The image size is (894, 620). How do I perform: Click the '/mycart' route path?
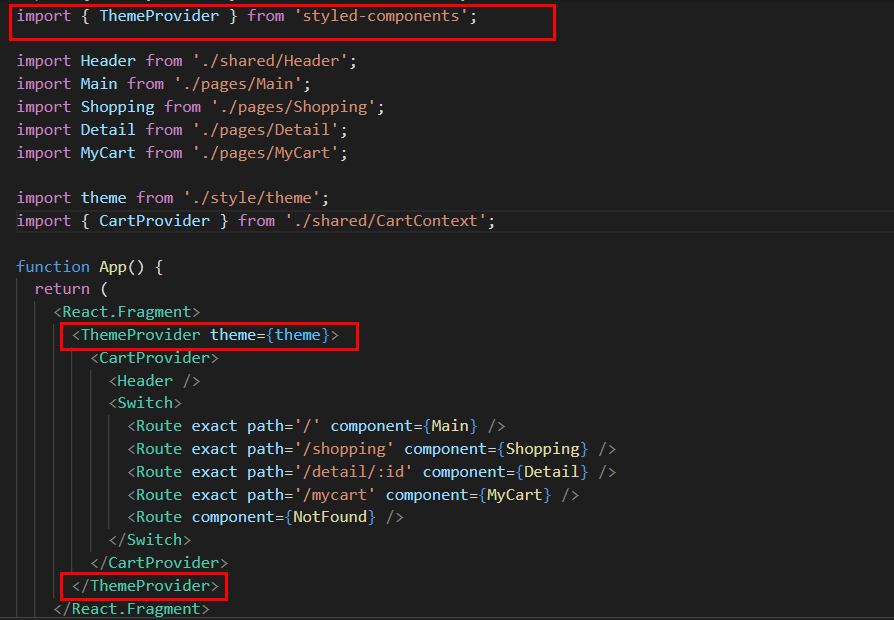(x=335, y=495)
